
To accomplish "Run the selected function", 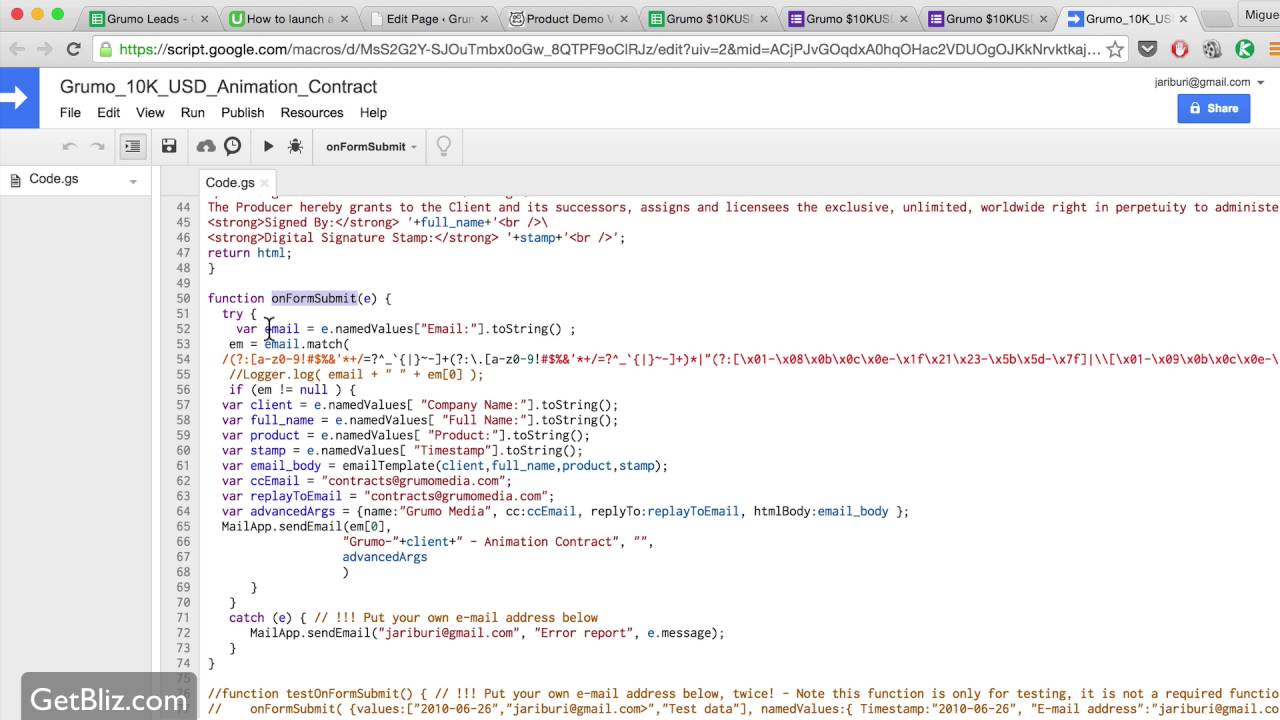I will [268, 146].
